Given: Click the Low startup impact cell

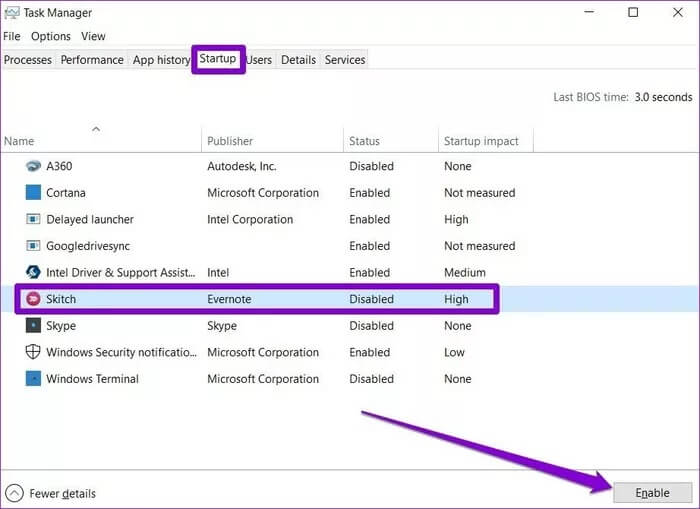Looking at the screenshot, I should coord(454,352).
